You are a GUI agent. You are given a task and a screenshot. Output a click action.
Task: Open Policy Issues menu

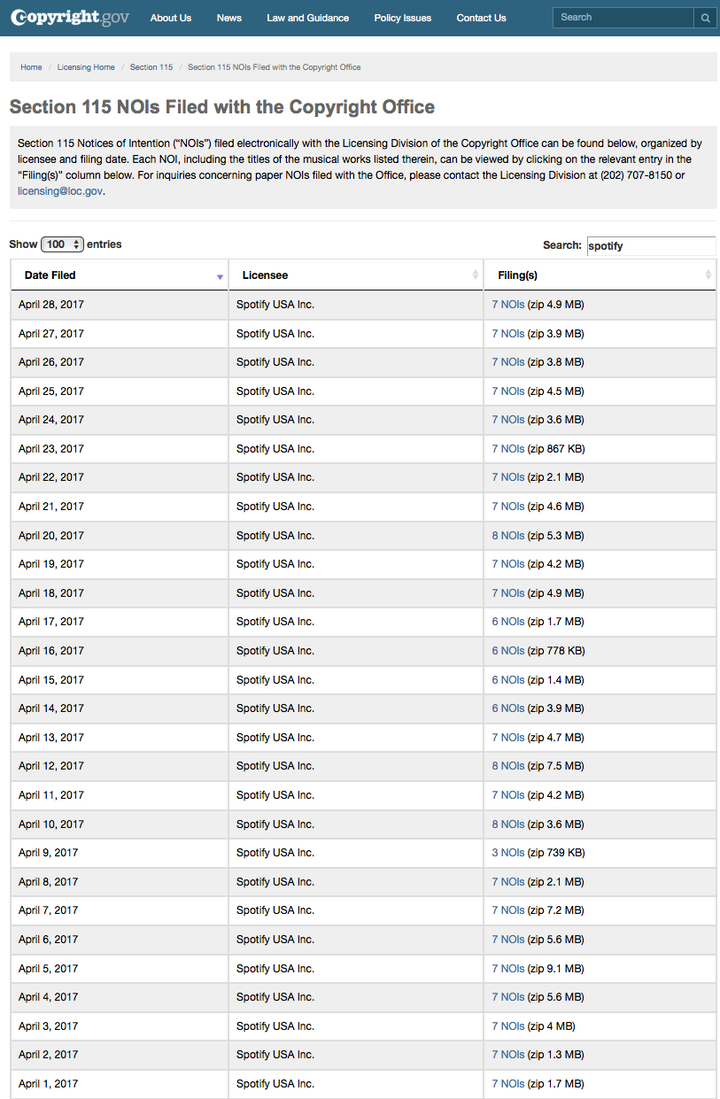(x=402, y=18)
